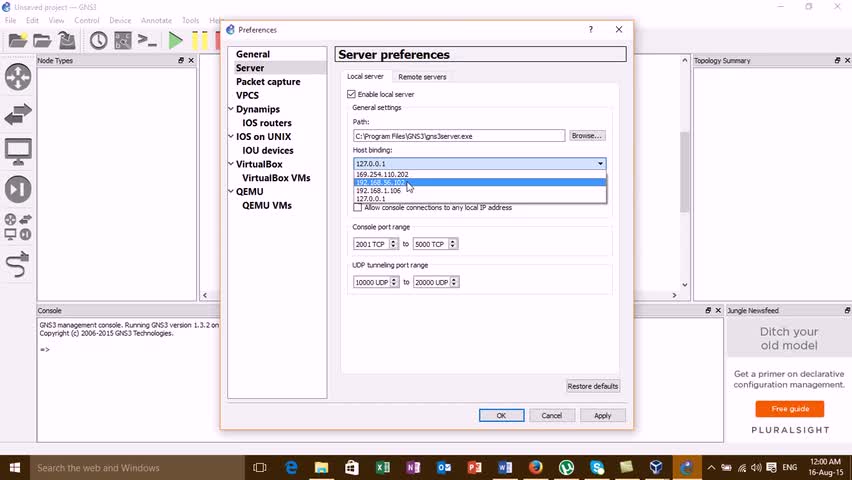
Task: Select IOU devices preferences page
Action: tap(268, 151)
